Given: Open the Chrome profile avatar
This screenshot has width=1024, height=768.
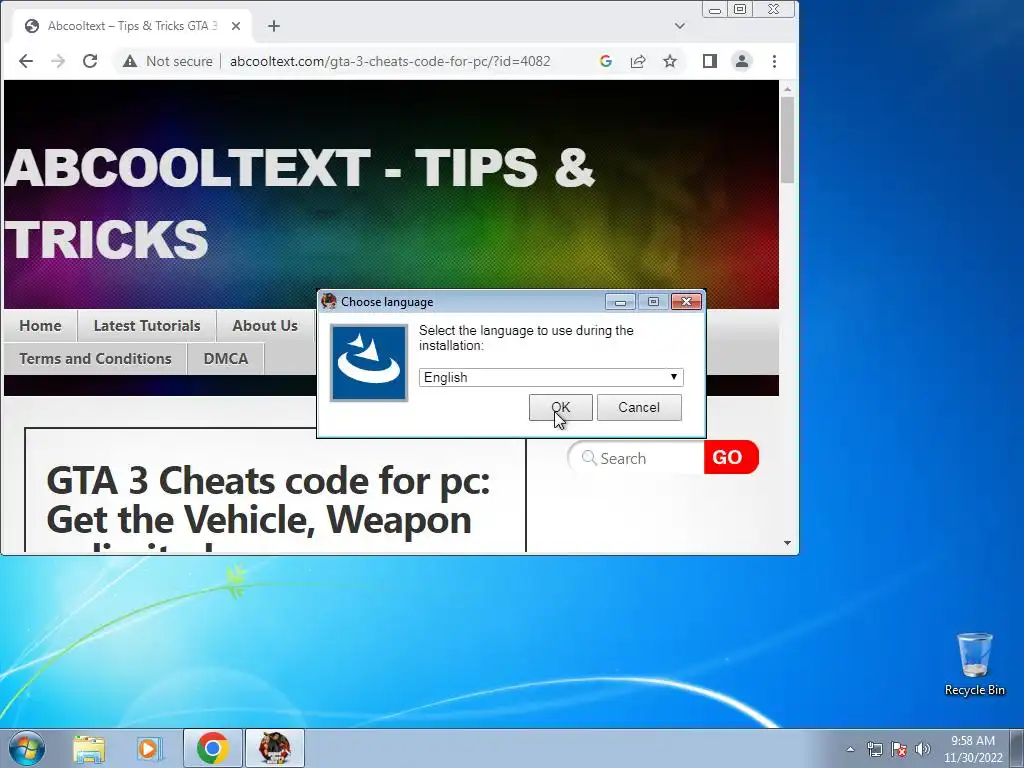Looking at the screenshot, I should pyautogui.click(x=742, y=61).
